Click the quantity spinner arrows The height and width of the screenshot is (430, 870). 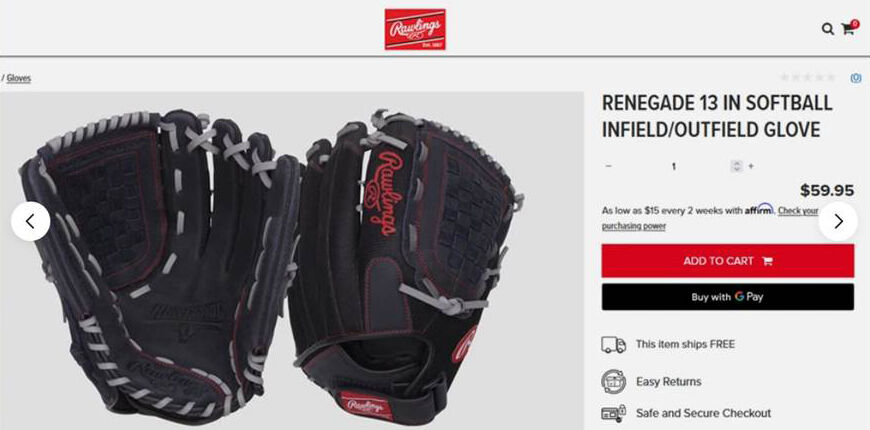point(736,166)
